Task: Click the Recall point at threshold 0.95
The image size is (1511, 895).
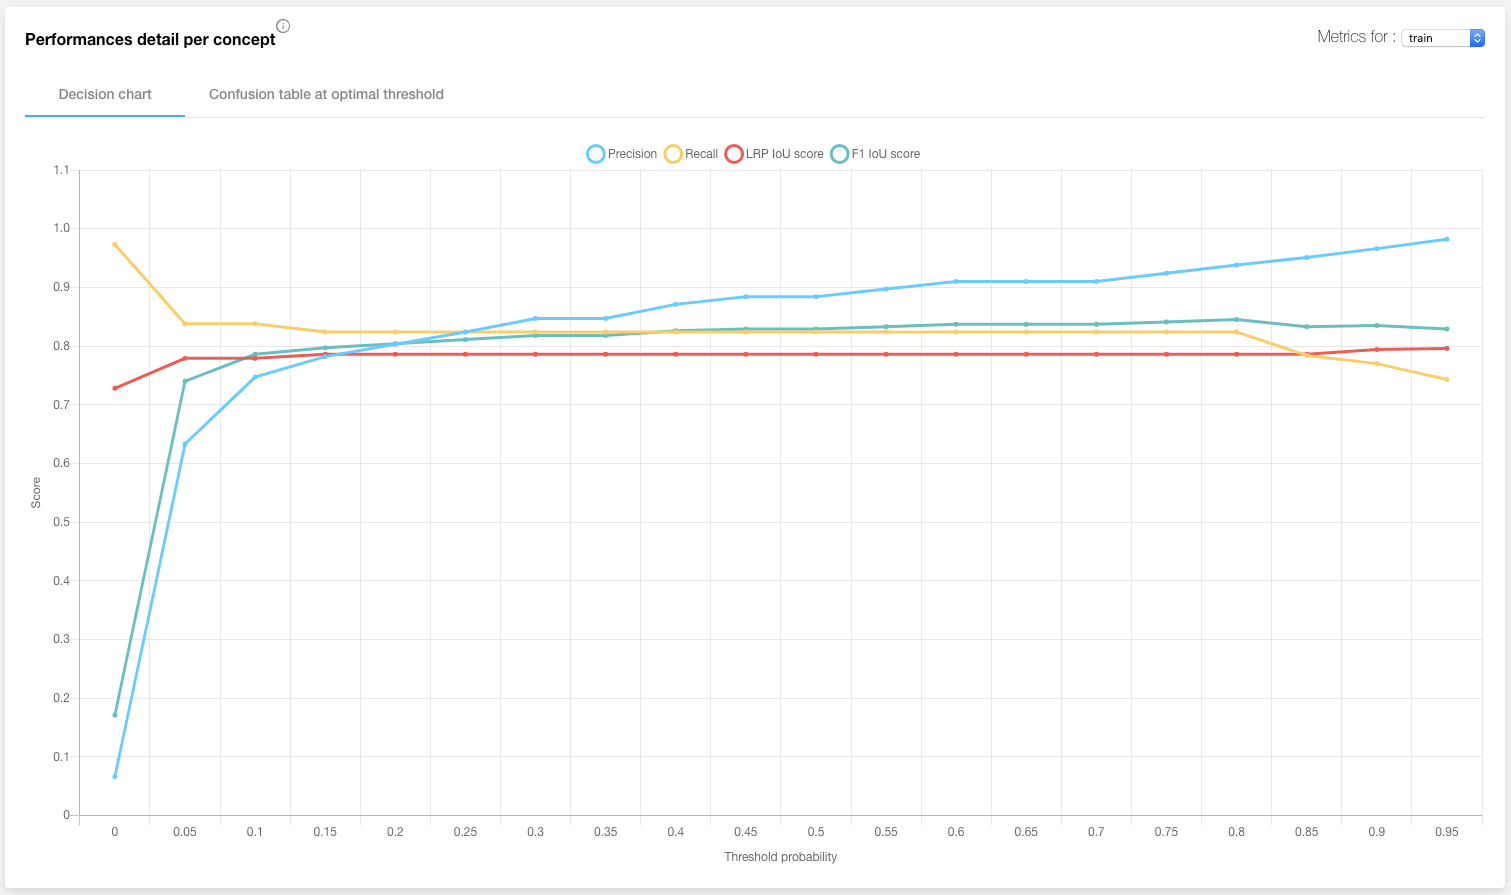Action: pyautogui.click(x=1447, y=379)
